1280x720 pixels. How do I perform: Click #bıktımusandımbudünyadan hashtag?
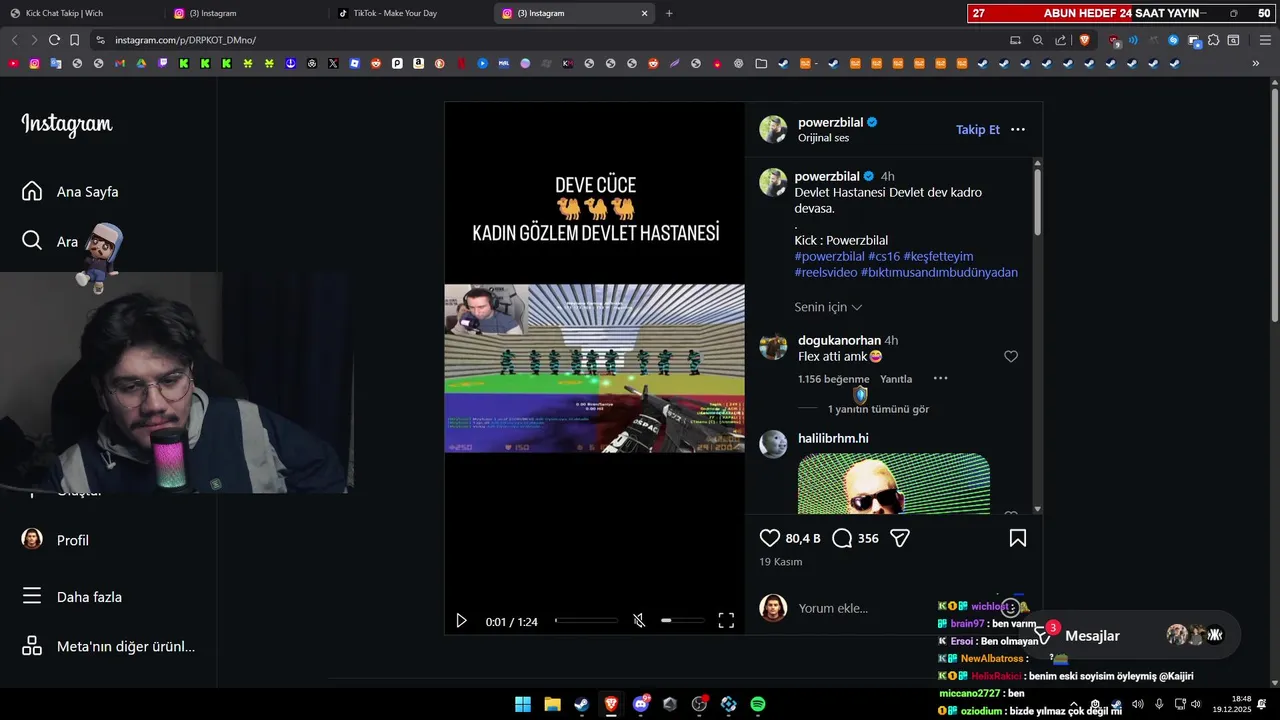click(939, 272)
